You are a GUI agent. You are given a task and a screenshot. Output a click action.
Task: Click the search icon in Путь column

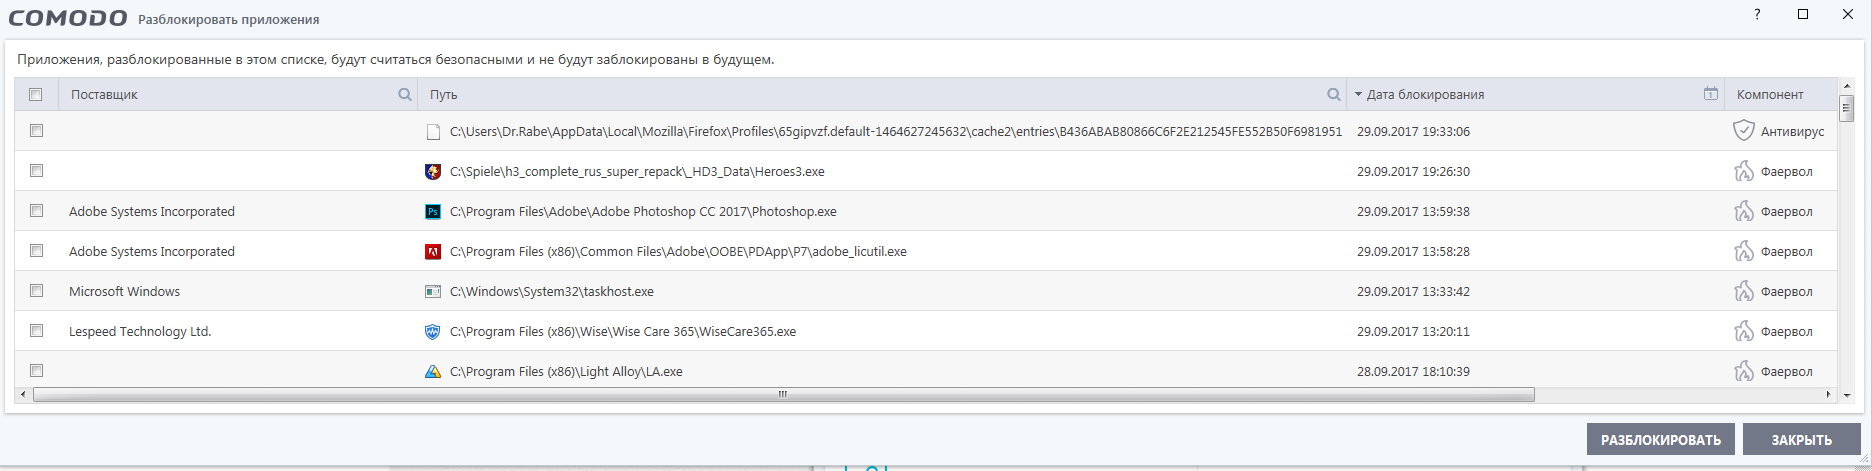coord(1333,95)
